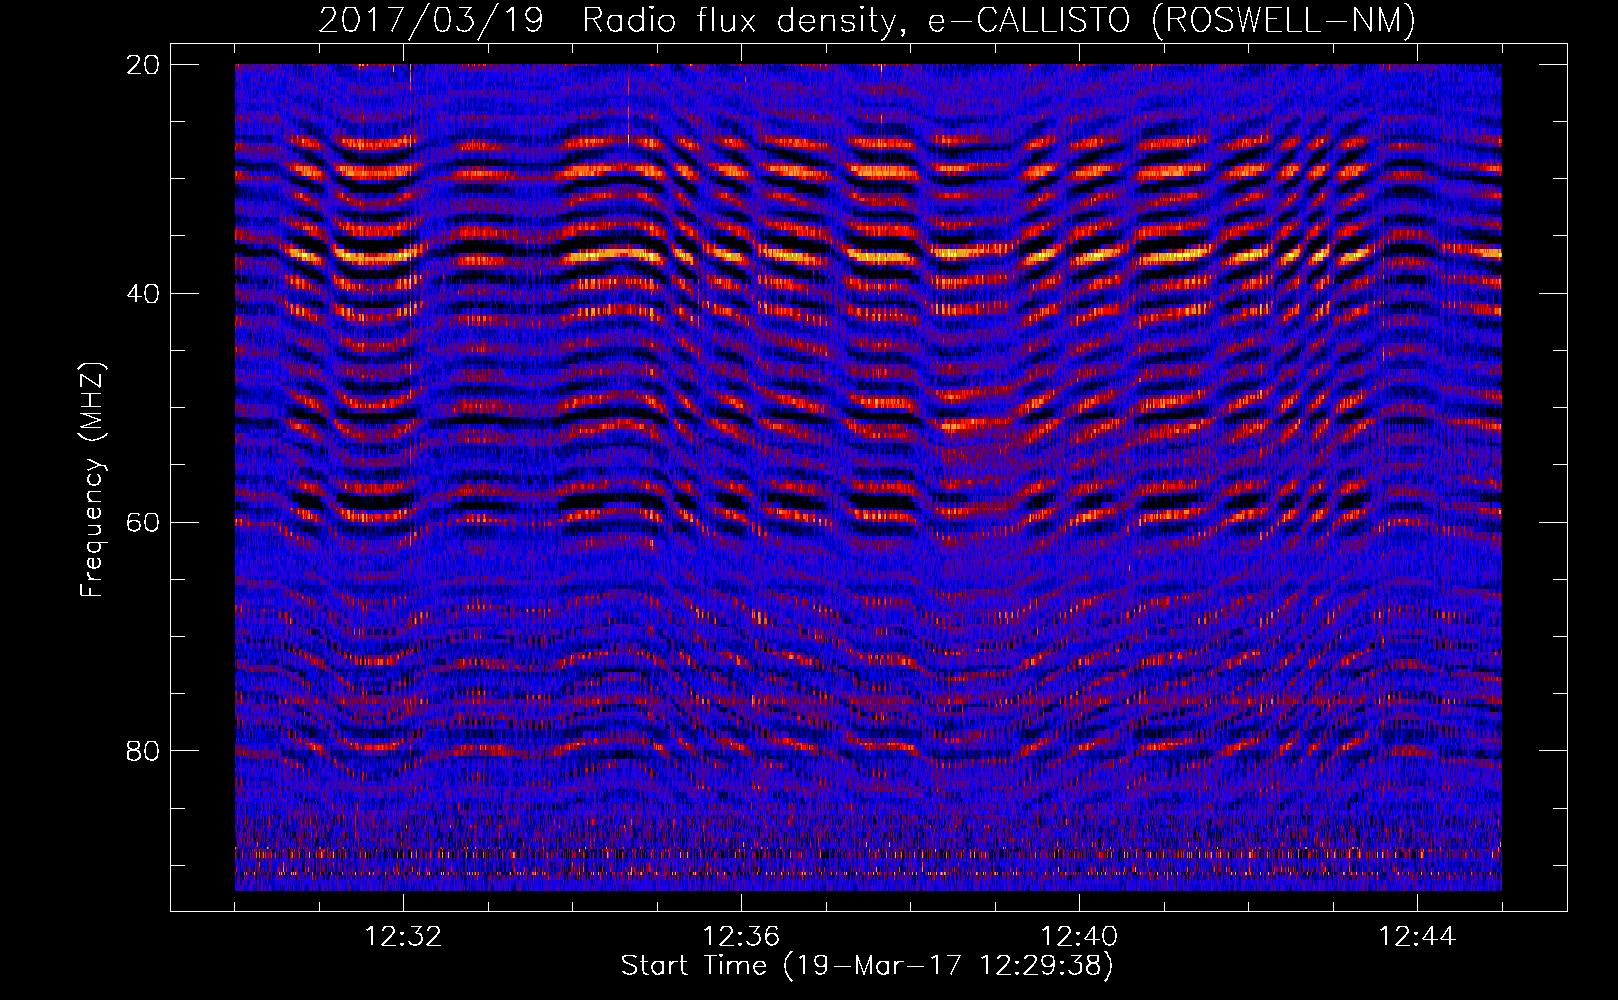Screen dimensions: 1618x1000
Task: Click the 'Start Time (19-Mar-17 12:29:38)' label
Action: pyautogui.click(x=867, y=966)
